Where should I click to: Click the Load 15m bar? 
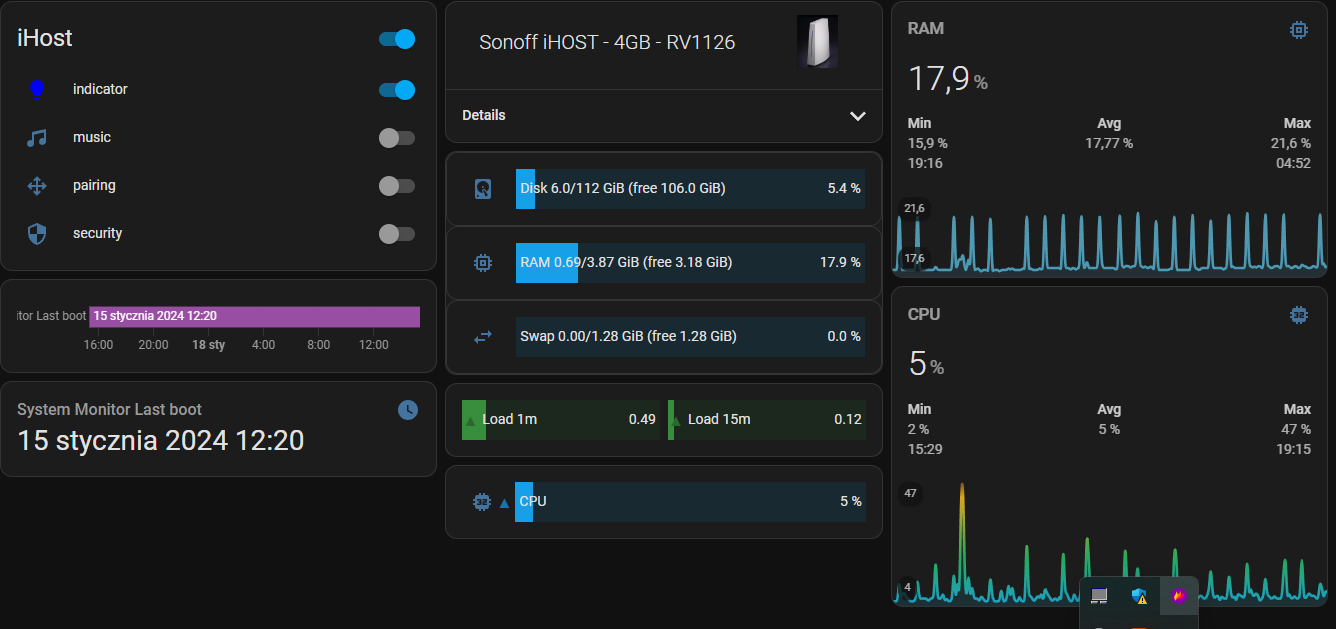point(767,420)
